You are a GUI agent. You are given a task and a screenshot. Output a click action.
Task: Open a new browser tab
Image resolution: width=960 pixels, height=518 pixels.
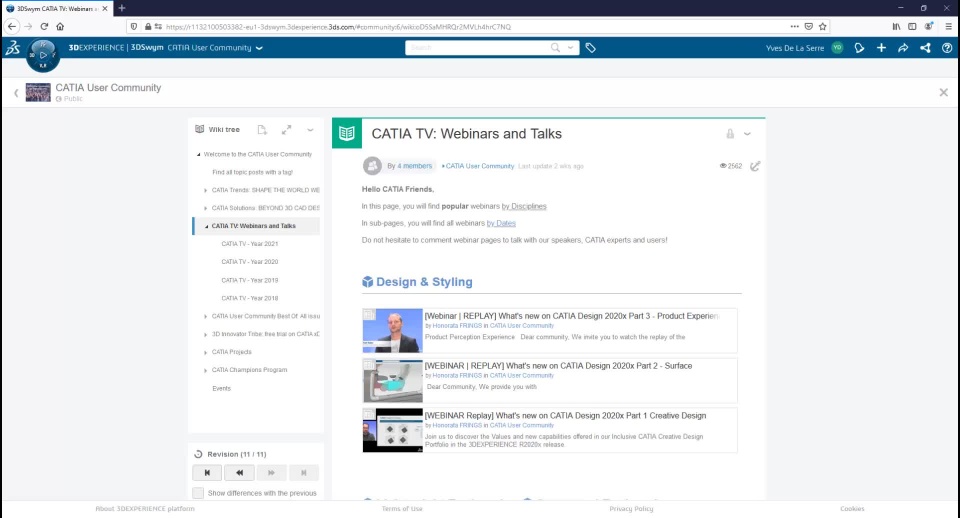122,8
